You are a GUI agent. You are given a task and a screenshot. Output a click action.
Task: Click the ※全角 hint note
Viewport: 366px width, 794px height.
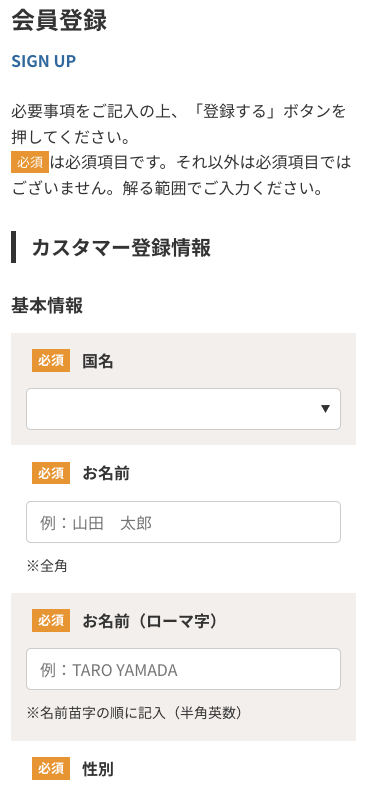(47, 566)
